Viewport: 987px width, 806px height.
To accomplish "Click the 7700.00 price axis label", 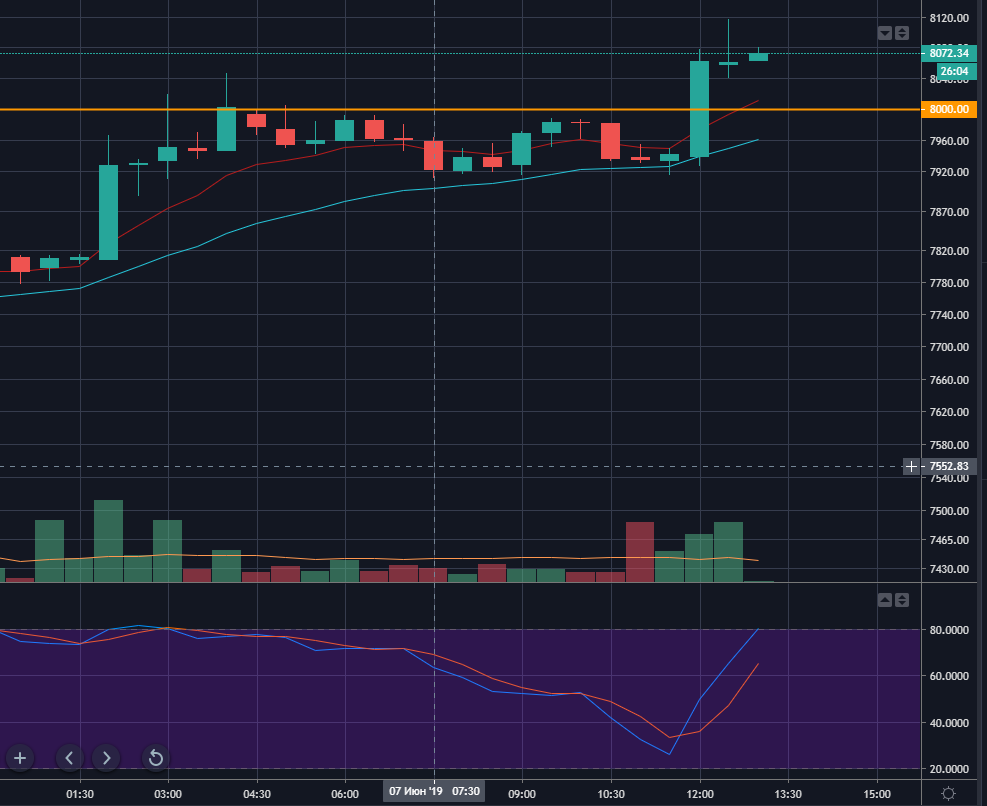I will [949, 347].
